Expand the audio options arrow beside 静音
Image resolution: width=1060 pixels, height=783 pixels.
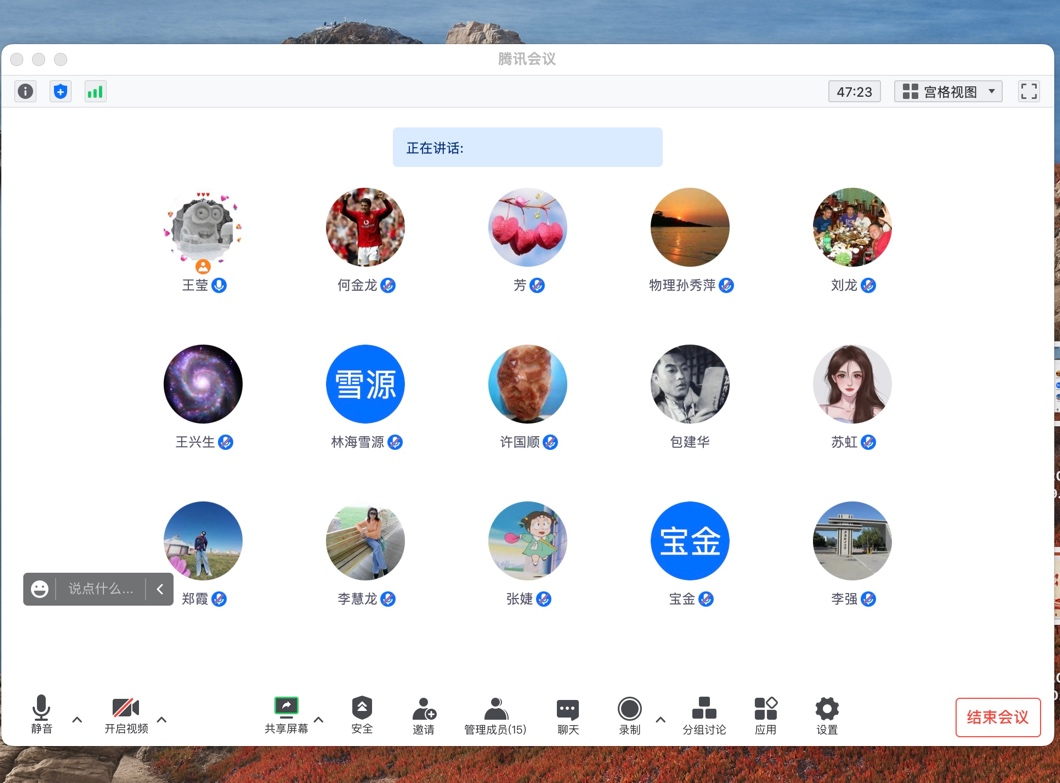coord(77,719)
